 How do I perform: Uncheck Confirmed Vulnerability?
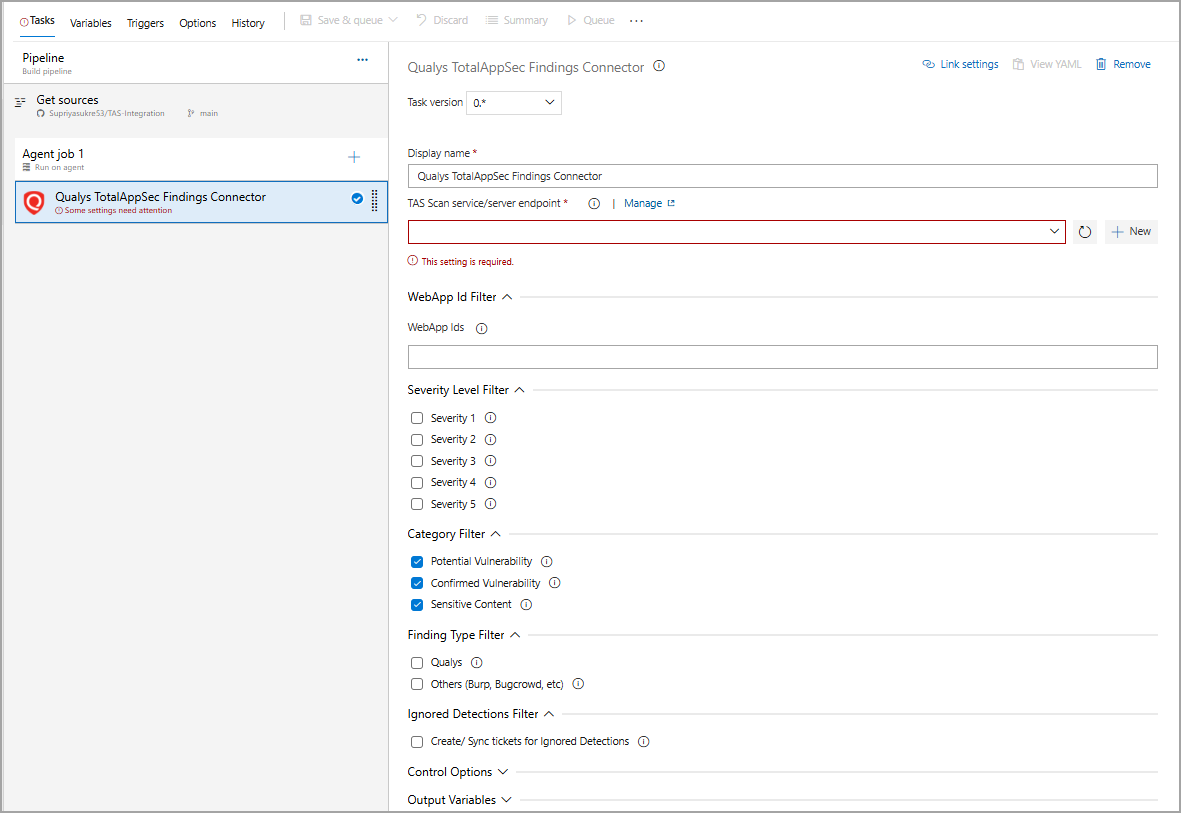pyautogui.click(x=417, y=583)
